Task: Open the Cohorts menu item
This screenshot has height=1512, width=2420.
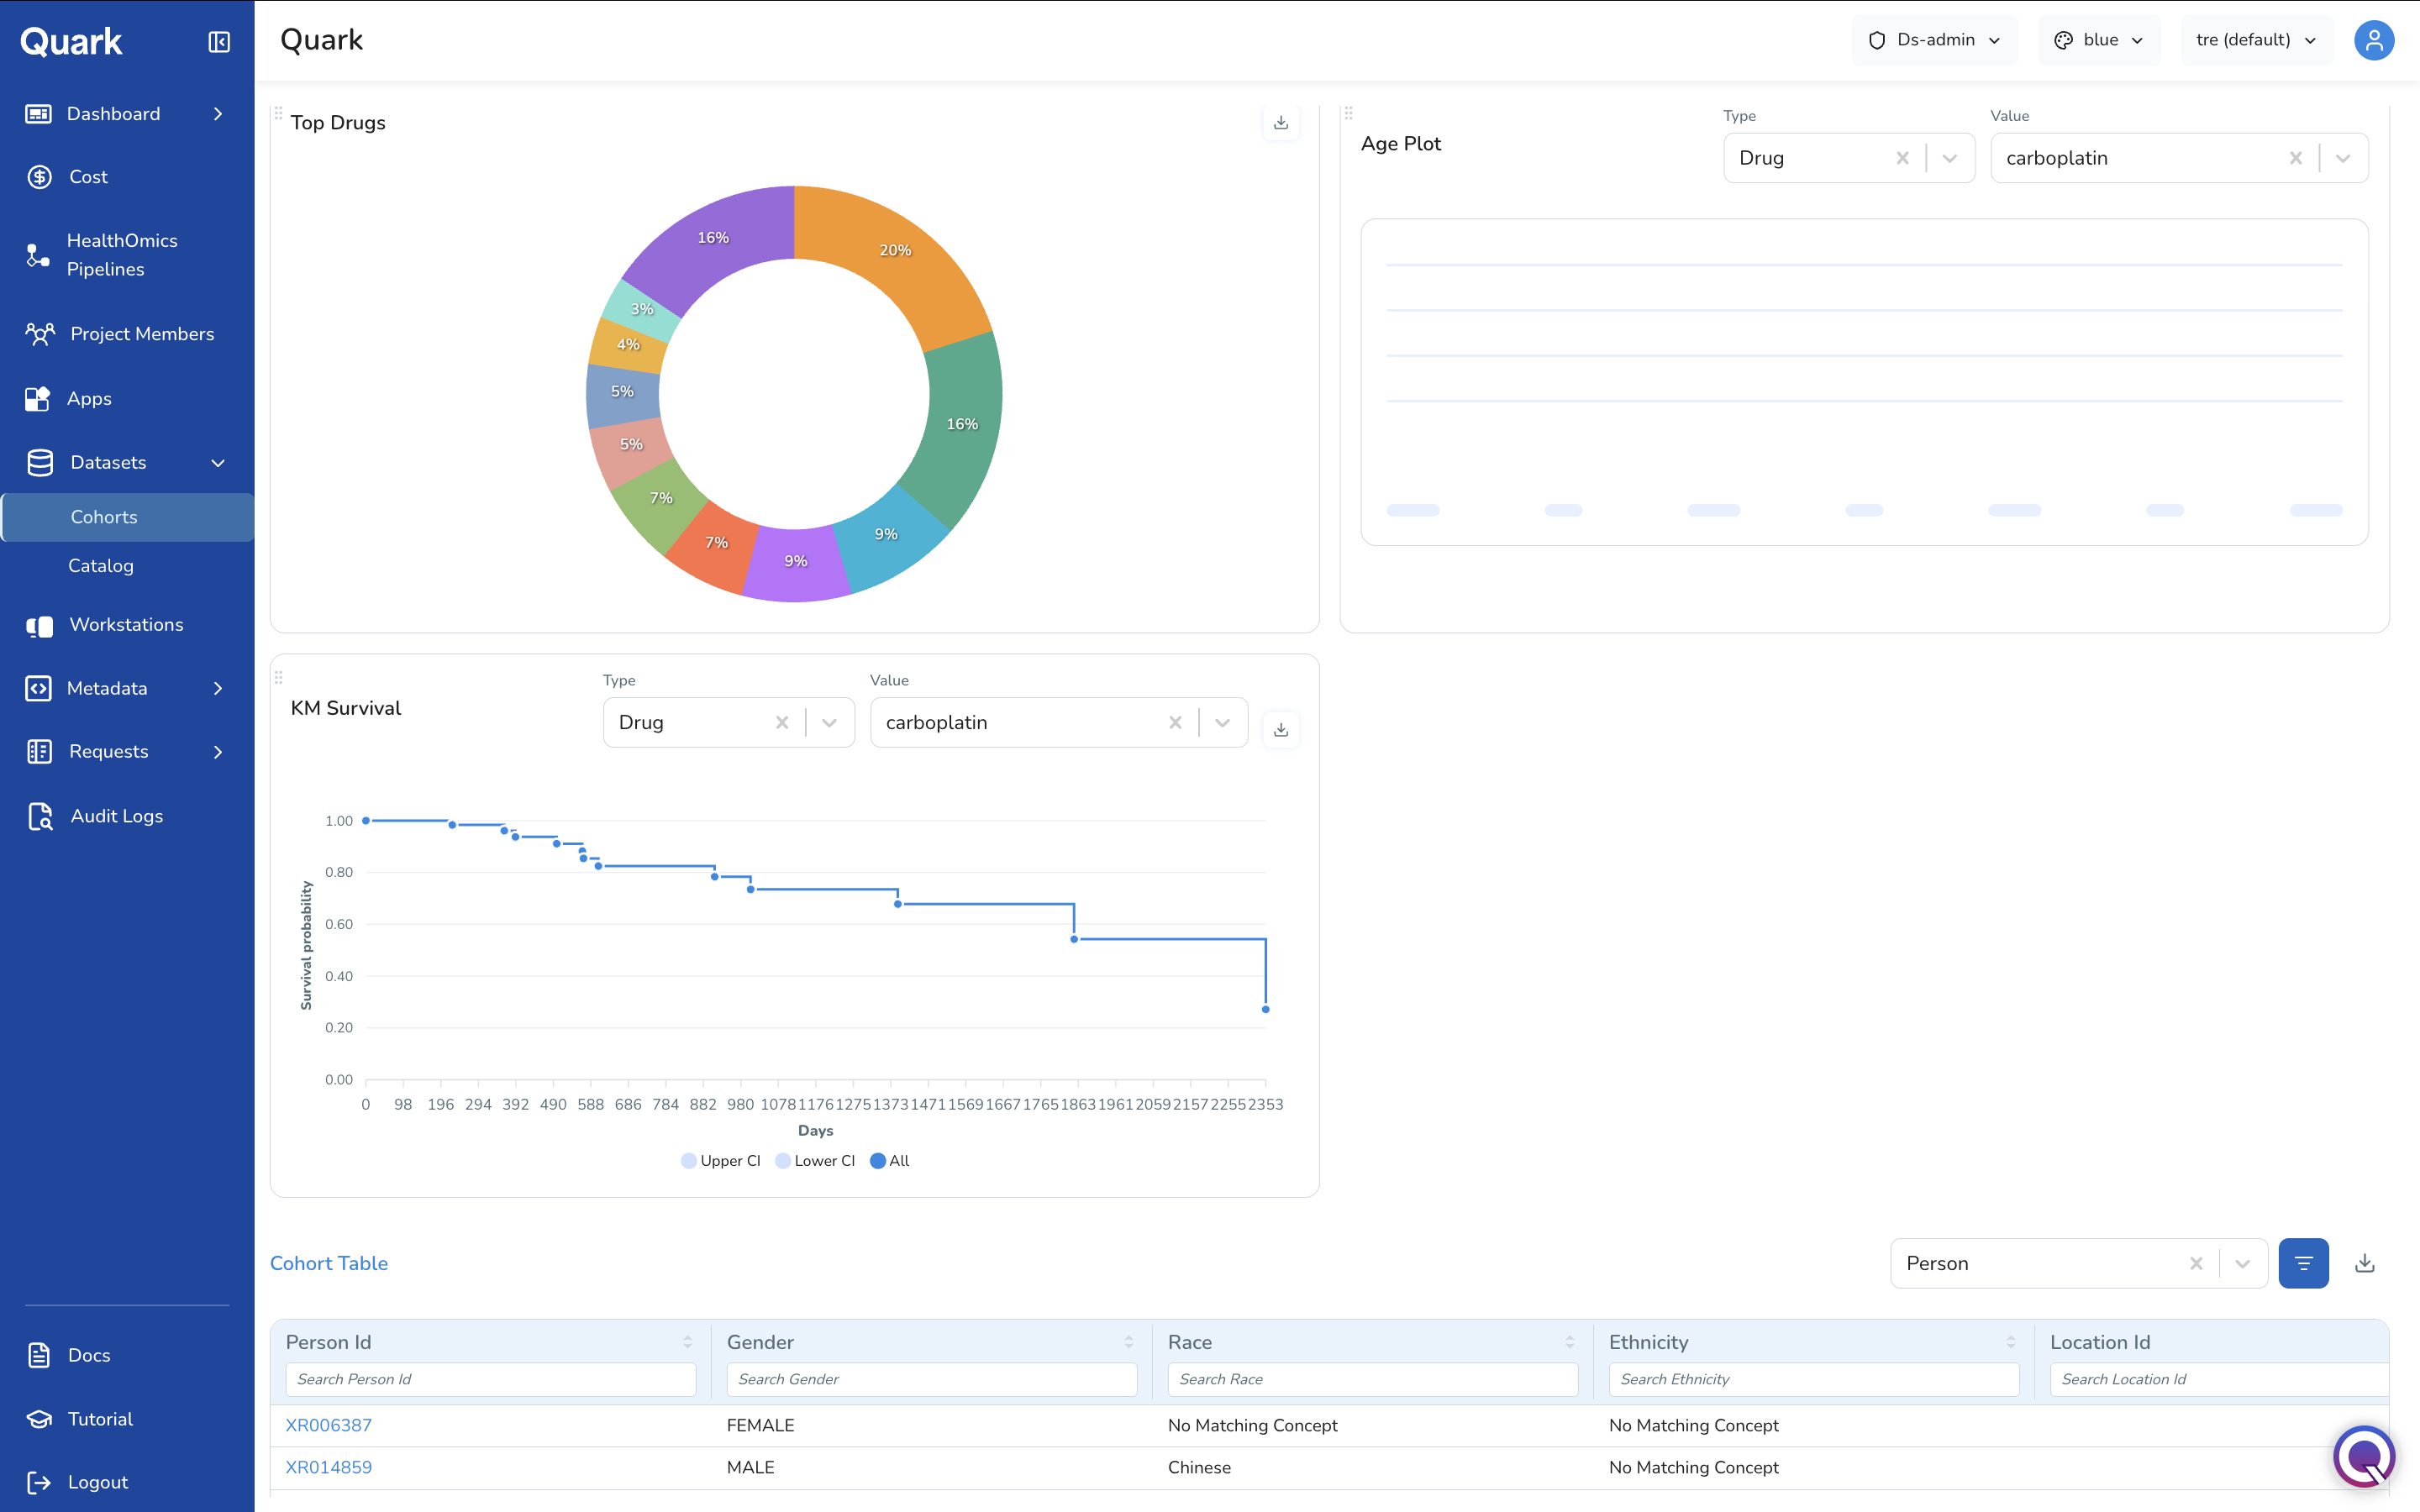Action: click(128, 517)
